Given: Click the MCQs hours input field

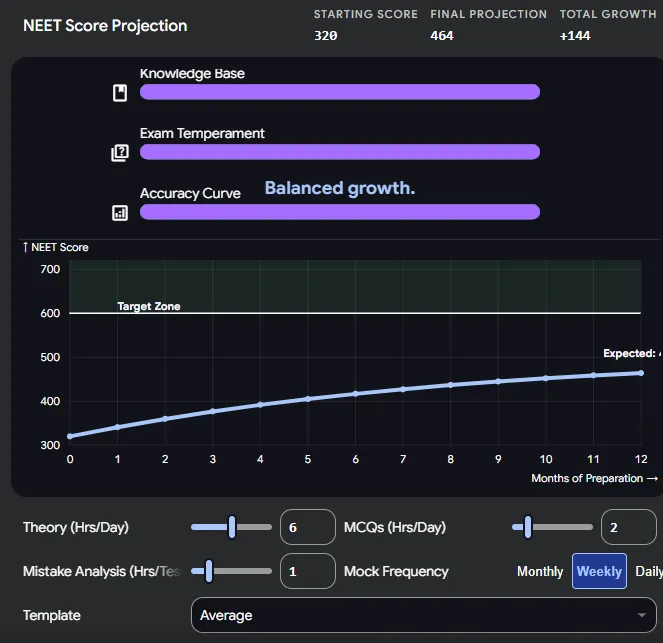Looking at the screenshot, I should coord(629,527).
